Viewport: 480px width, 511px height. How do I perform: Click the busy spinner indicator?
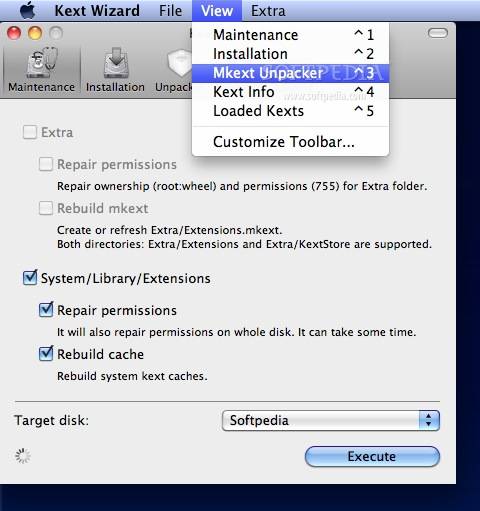(x=23, y=456)
